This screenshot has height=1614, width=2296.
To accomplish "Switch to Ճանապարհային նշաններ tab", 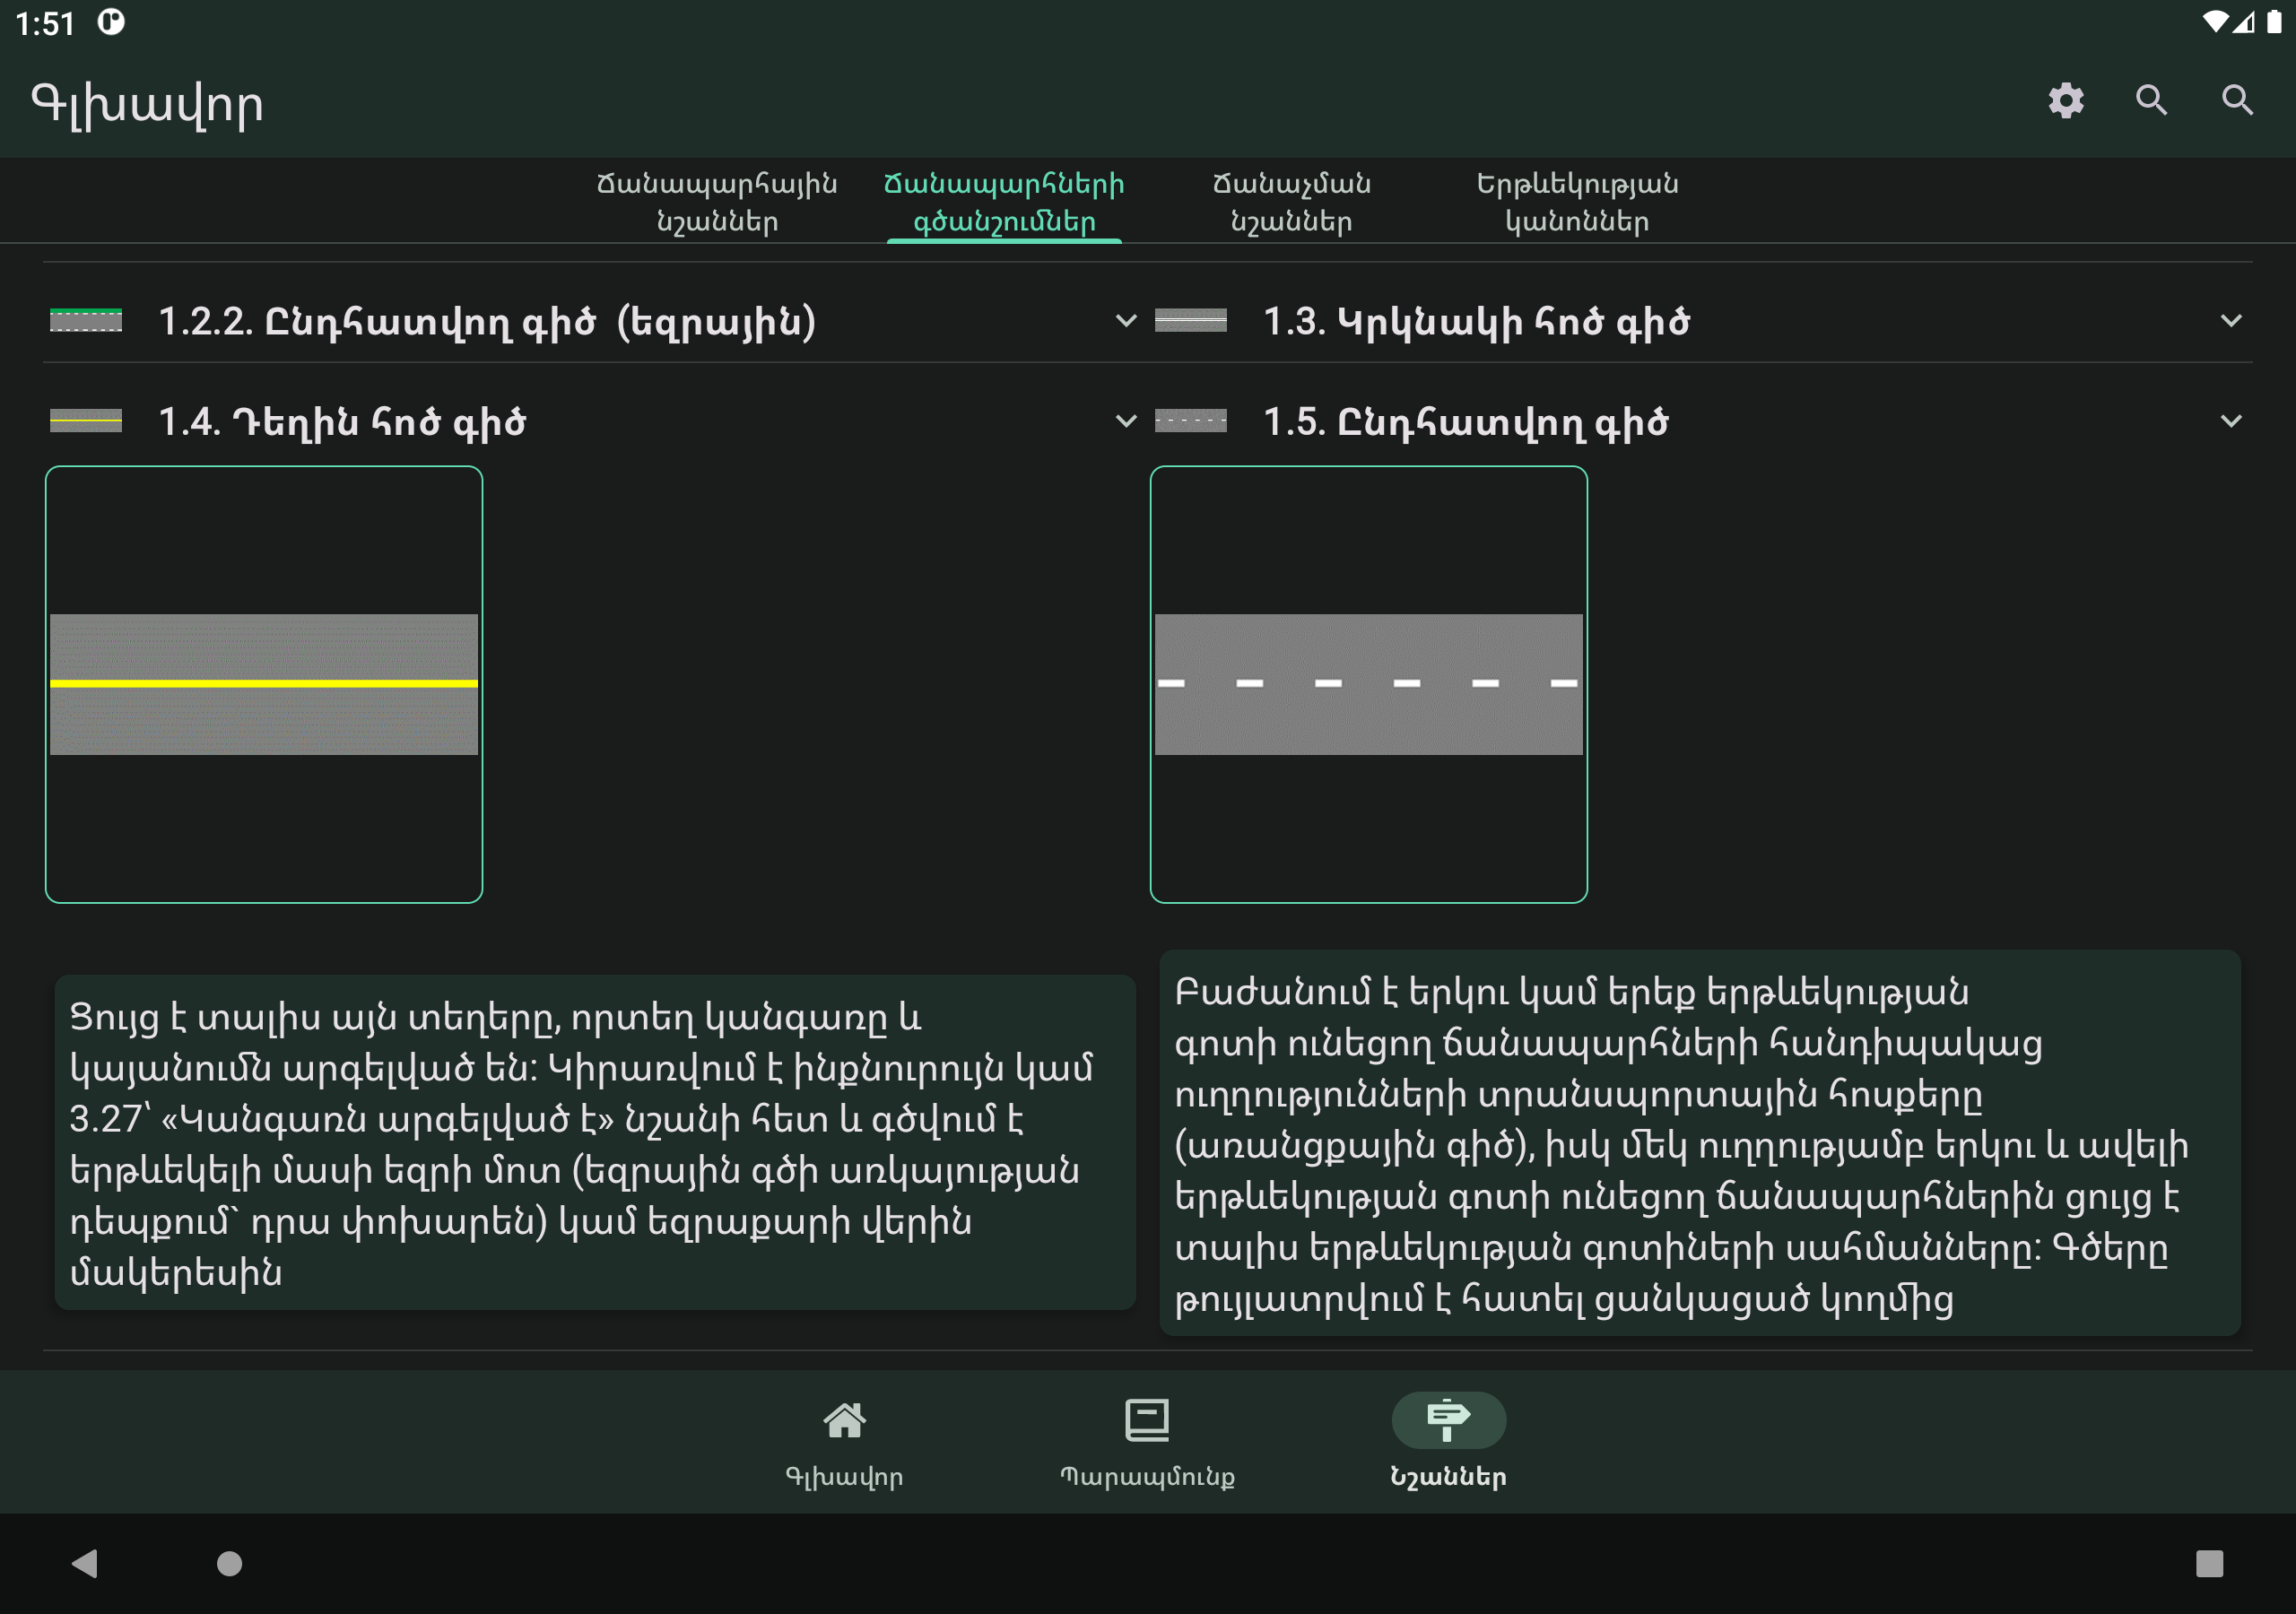I will 717,202.
